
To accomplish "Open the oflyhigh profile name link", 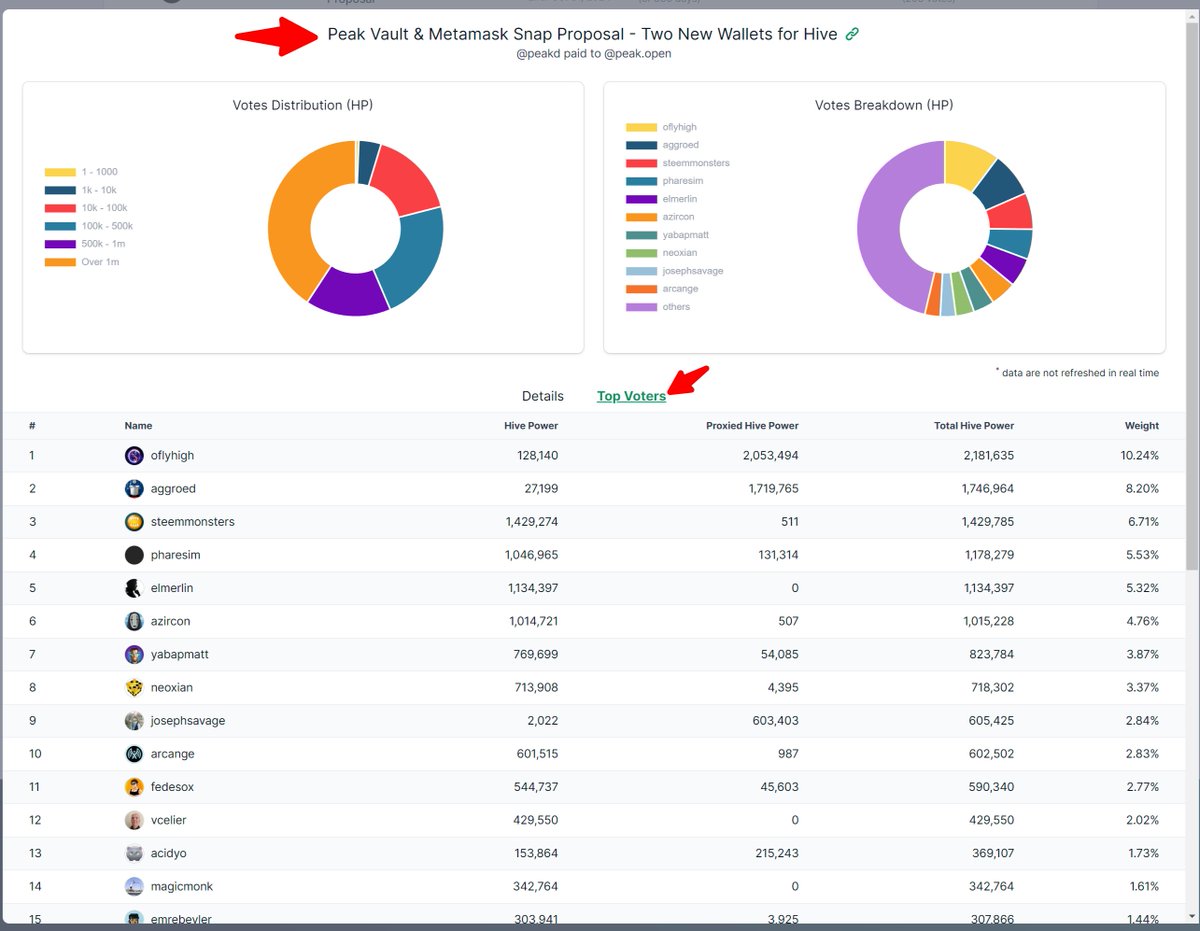I will click(172, 455).
